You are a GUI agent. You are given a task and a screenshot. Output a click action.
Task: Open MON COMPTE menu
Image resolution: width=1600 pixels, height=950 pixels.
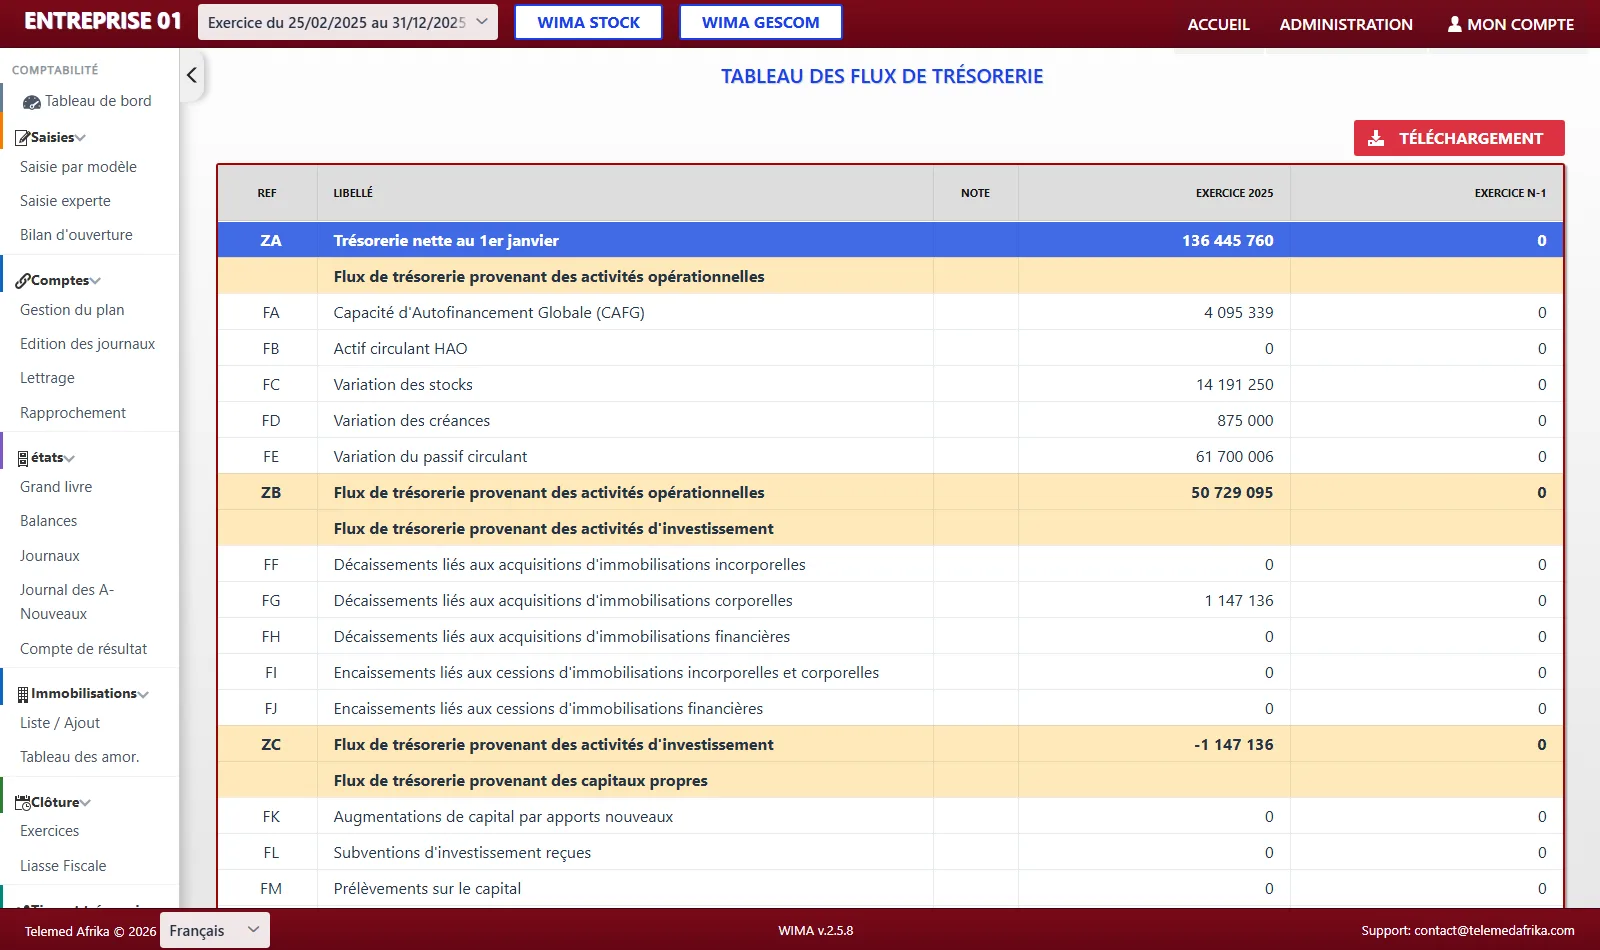(1511, 24)
